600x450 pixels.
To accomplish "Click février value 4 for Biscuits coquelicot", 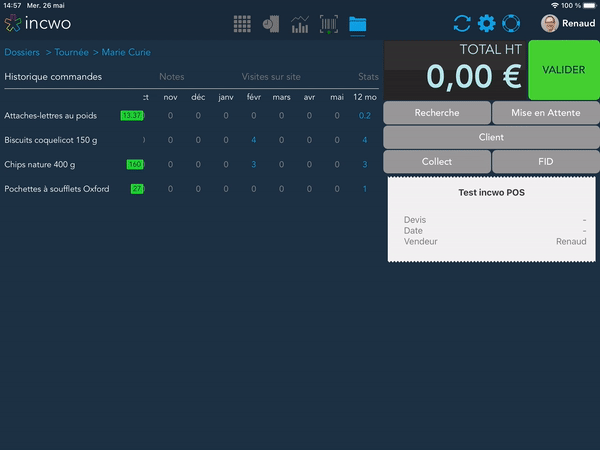I will pyautogui.click(x=254, y=140).
